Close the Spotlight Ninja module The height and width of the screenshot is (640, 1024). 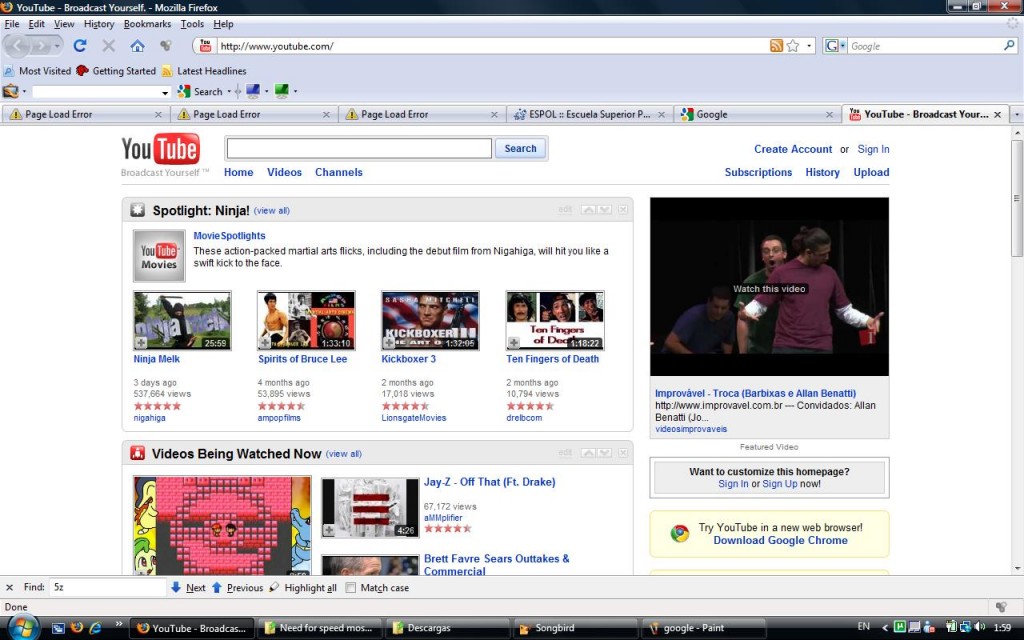623,210
